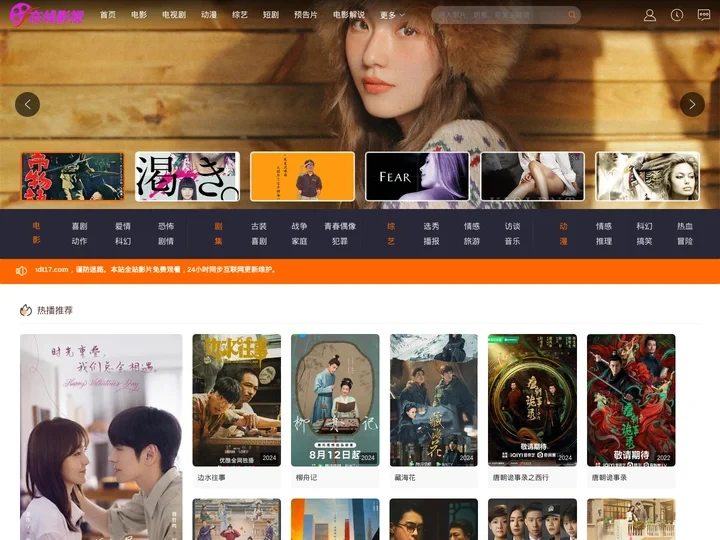Open the 动漫 nav item in the header
720x540 pixels.
tap(209, 15)
